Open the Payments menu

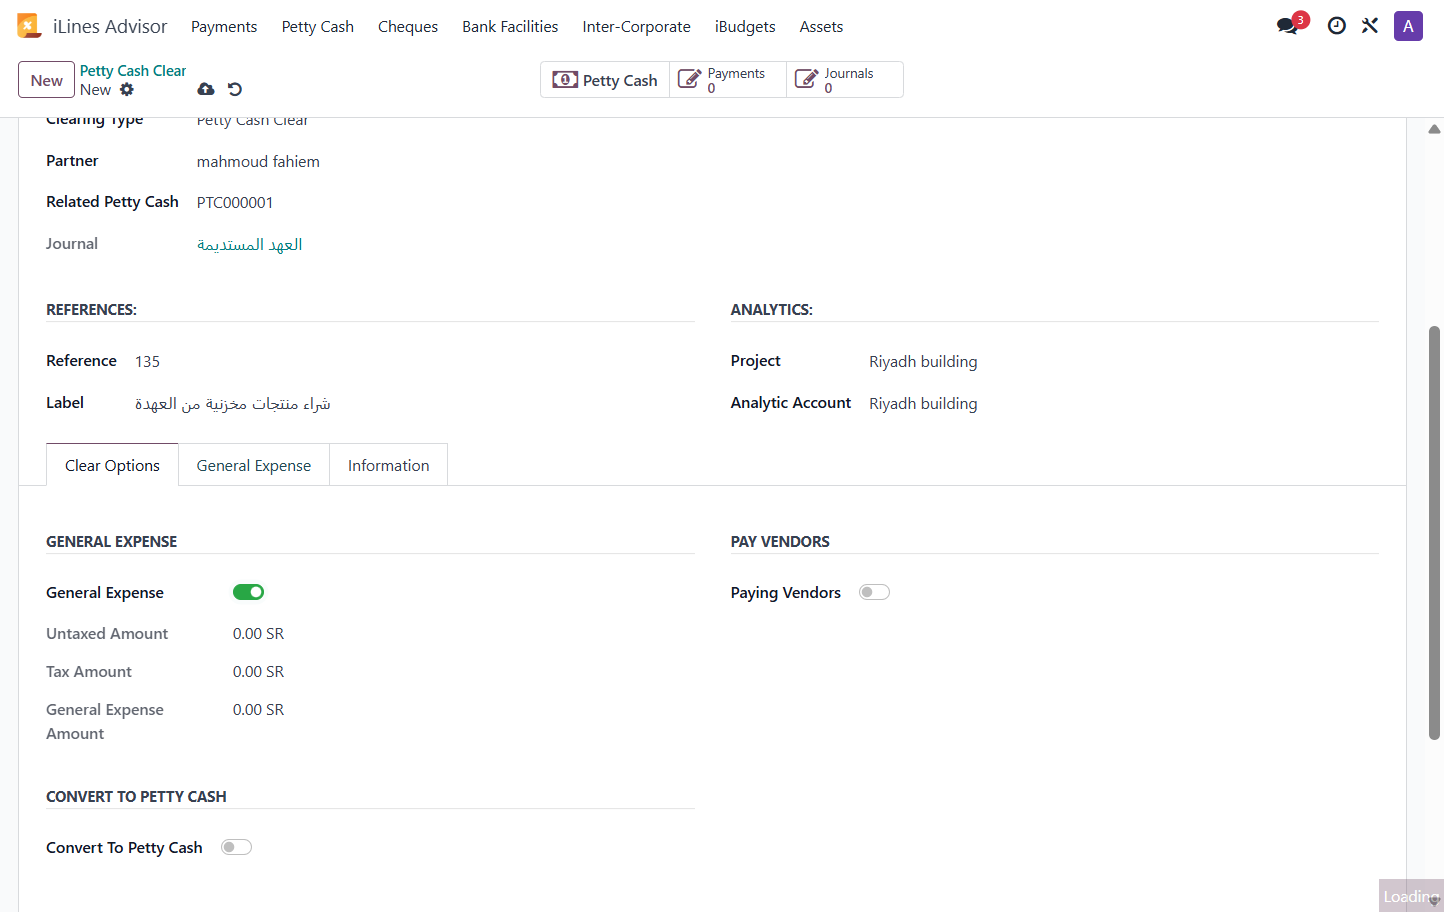click(224, 27)
